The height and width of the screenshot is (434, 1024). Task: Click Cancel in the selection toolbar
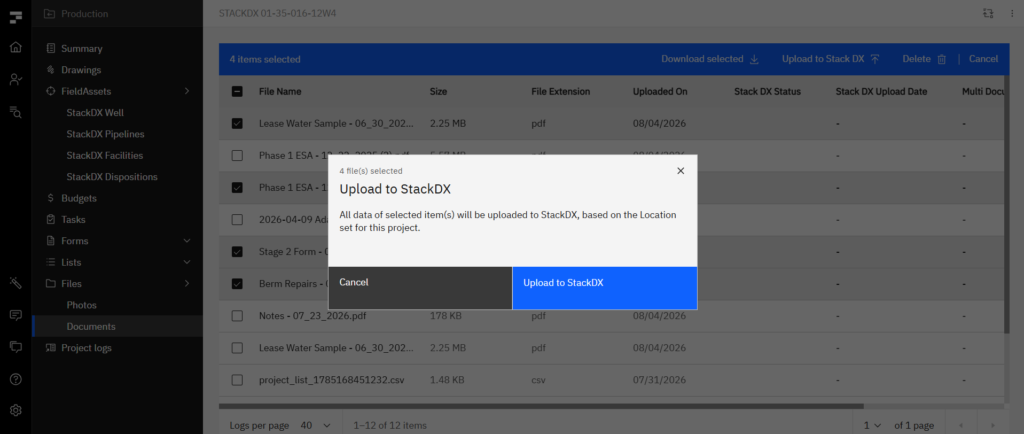983,59
